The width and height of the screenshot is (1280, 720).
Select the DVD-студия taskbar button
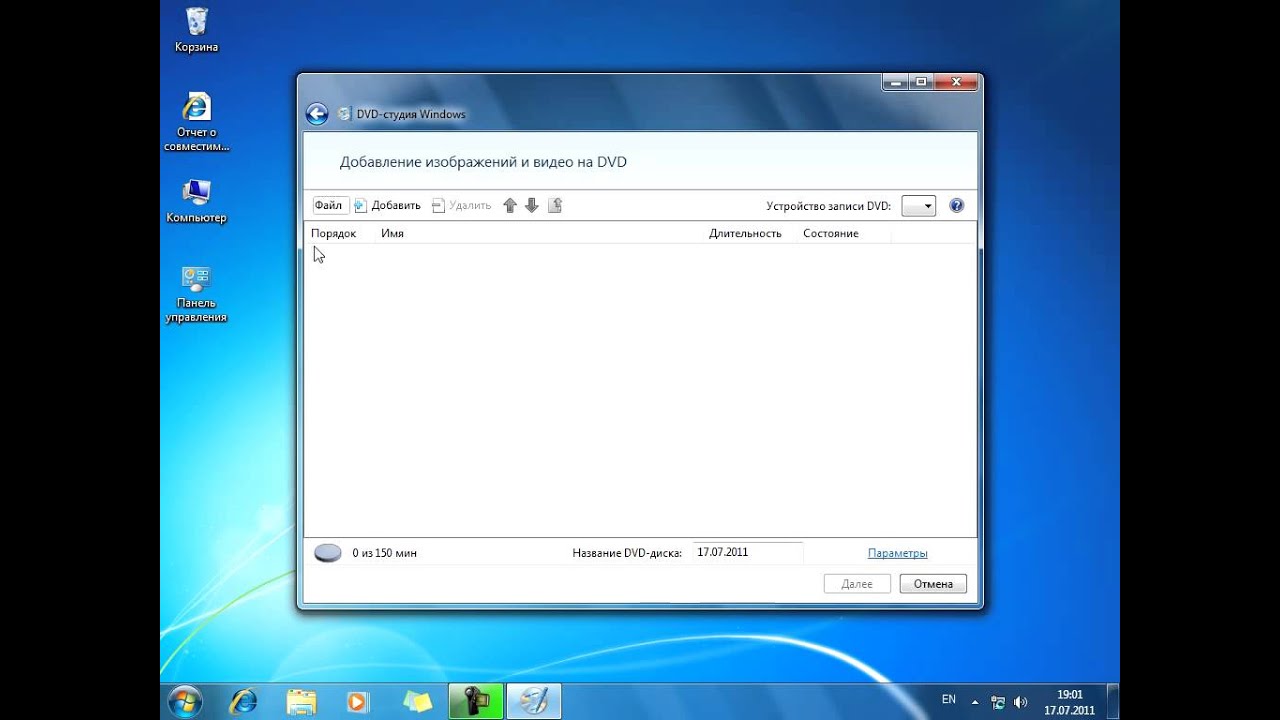pyautogui.click(x=534, y=701)
